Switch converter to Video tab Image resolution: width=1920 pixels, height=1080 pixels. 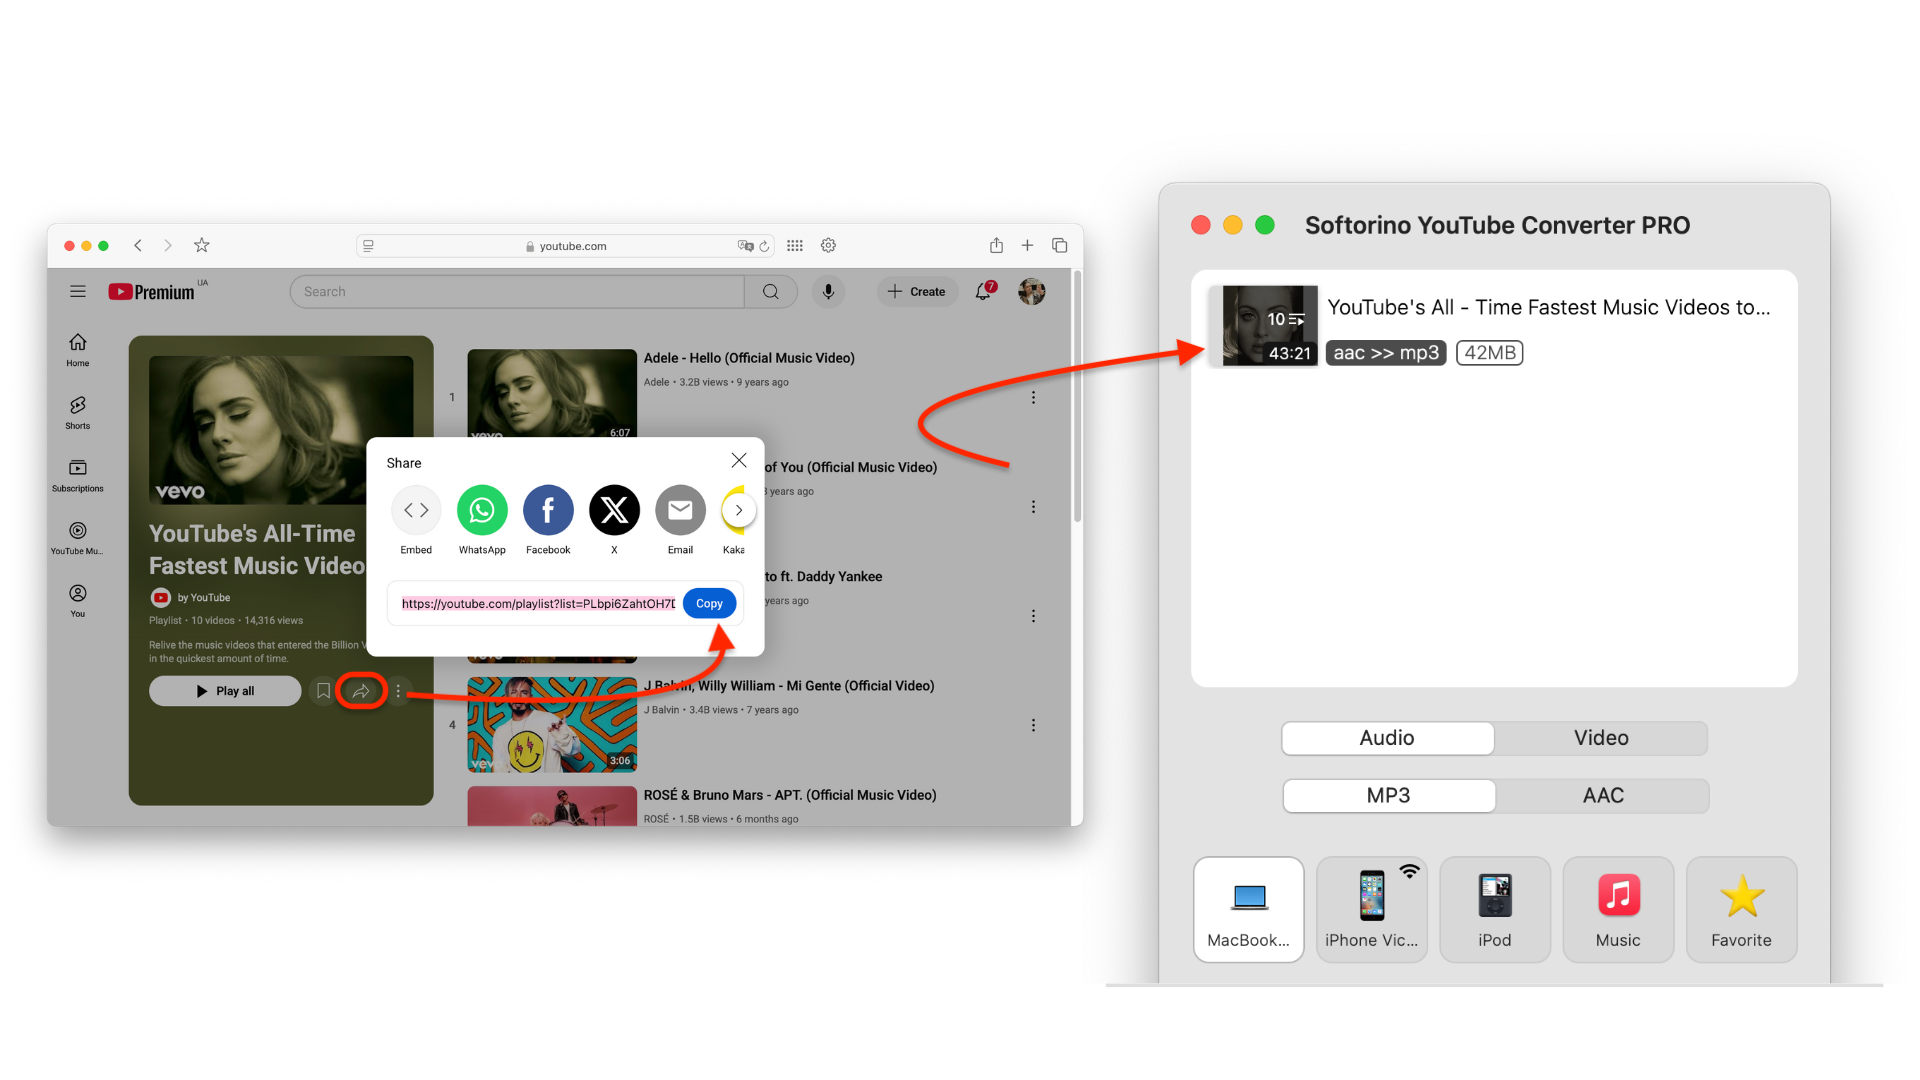point(1601,738)
